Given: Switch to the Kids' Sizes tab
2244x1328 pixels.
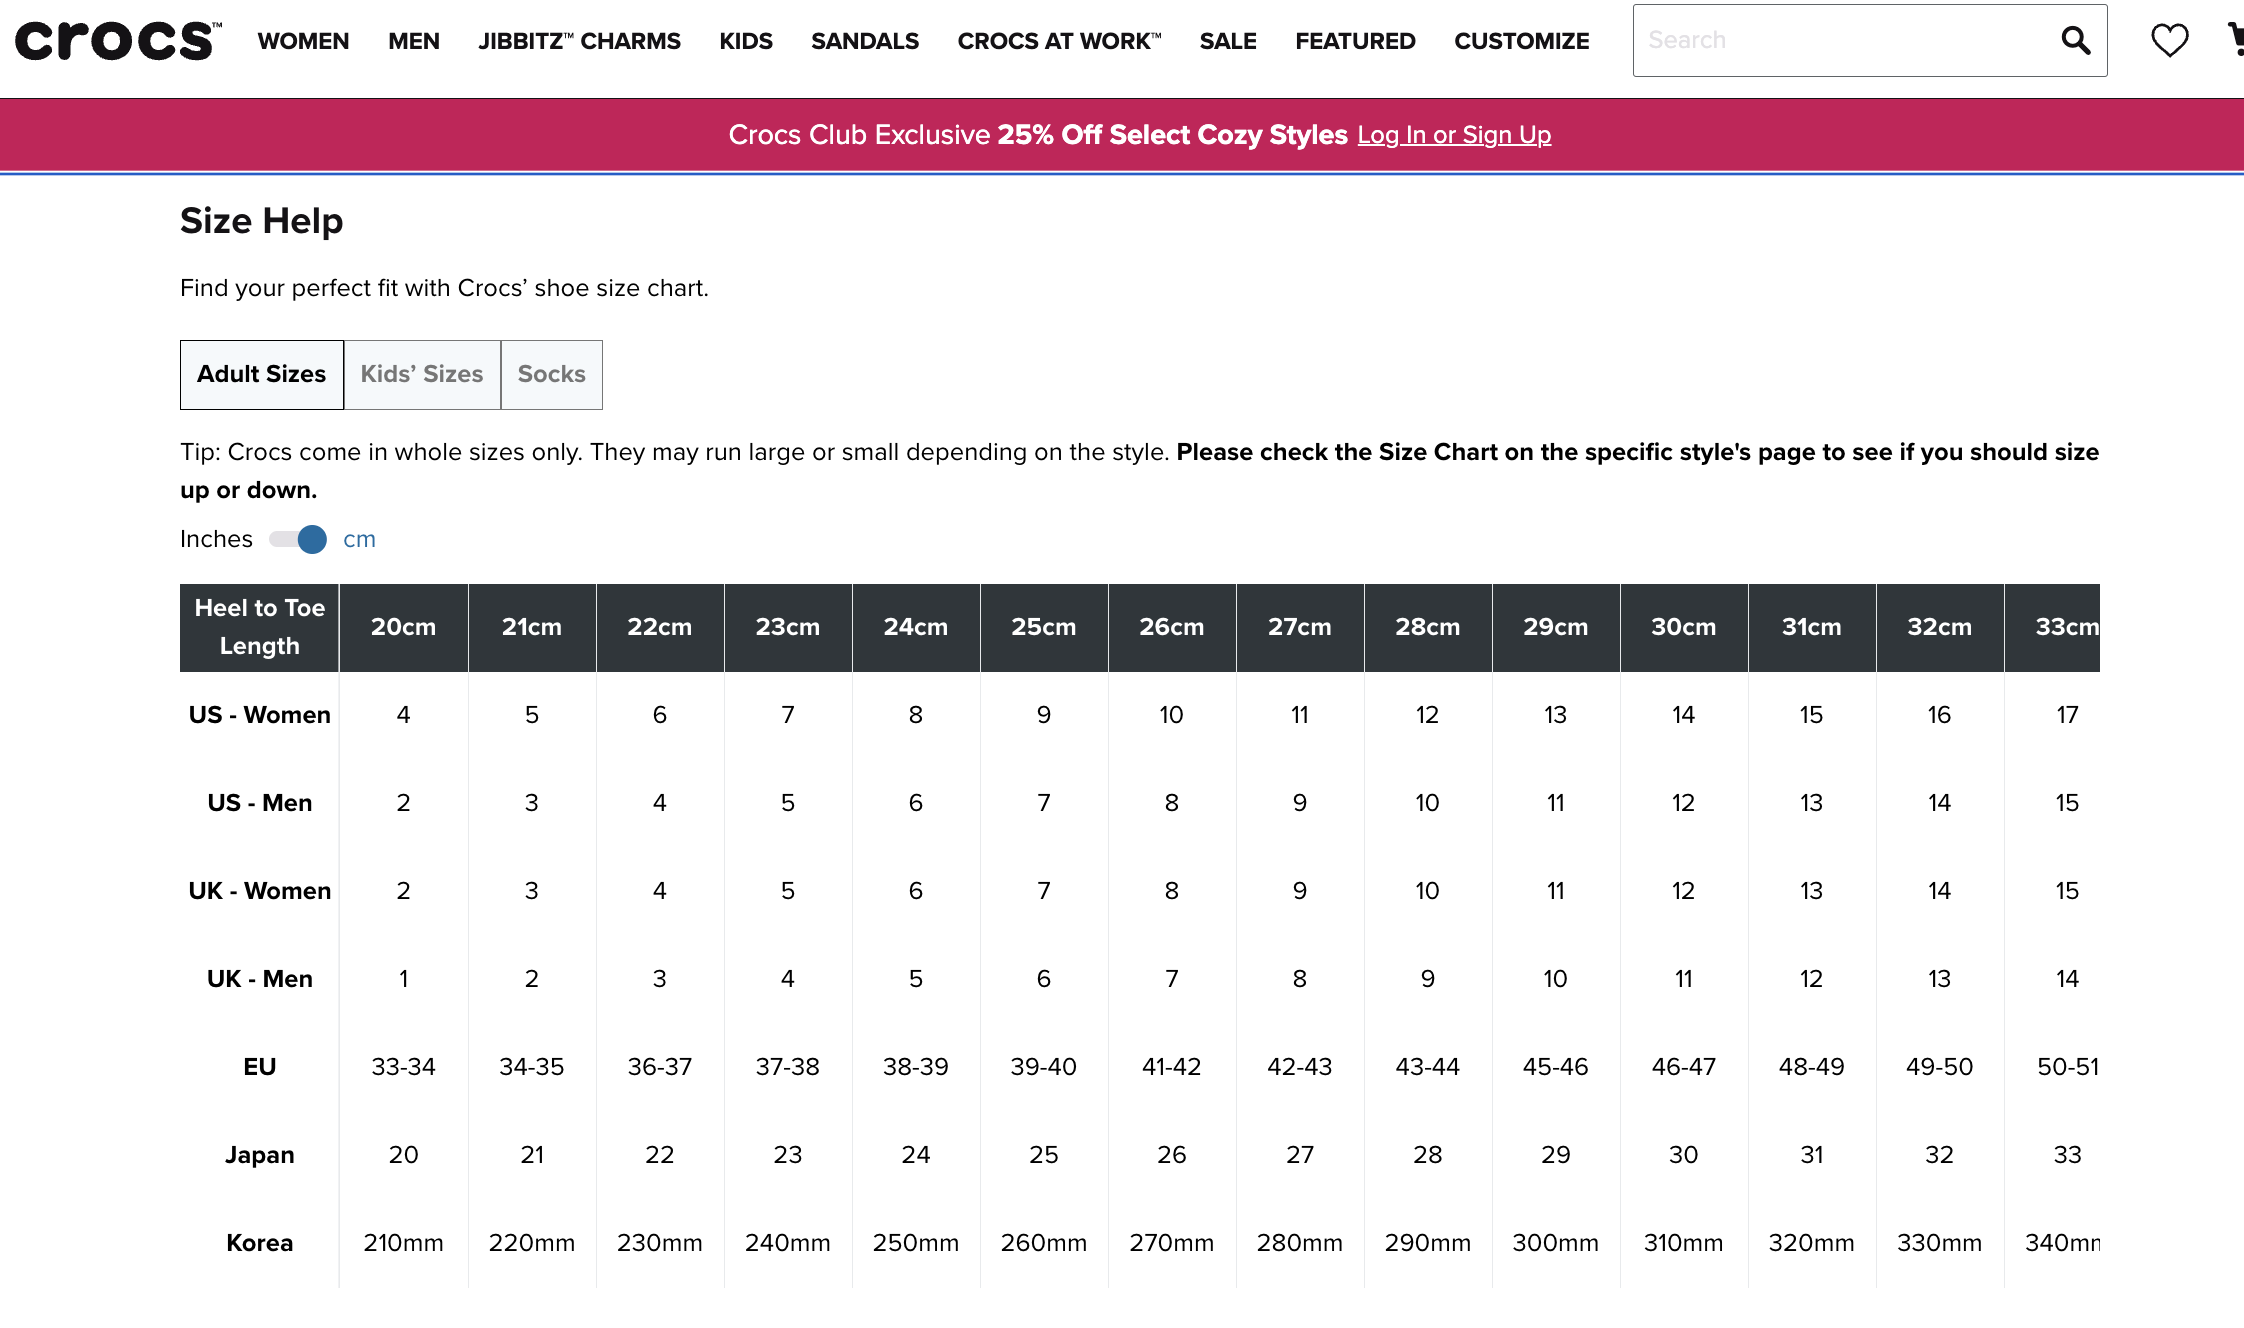Looking at the screenshot, I should (x=421, y=374).
